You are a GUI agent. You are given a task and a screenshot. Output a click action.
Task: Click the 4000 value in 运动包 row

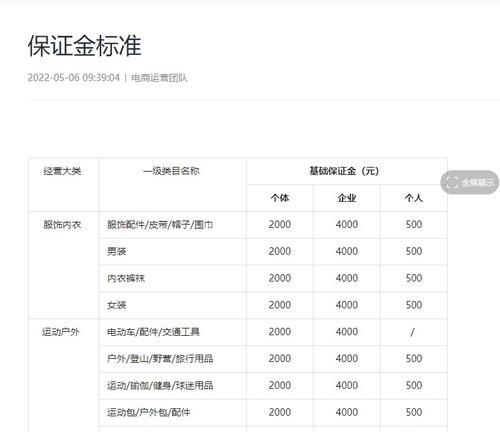coord(347,412)
